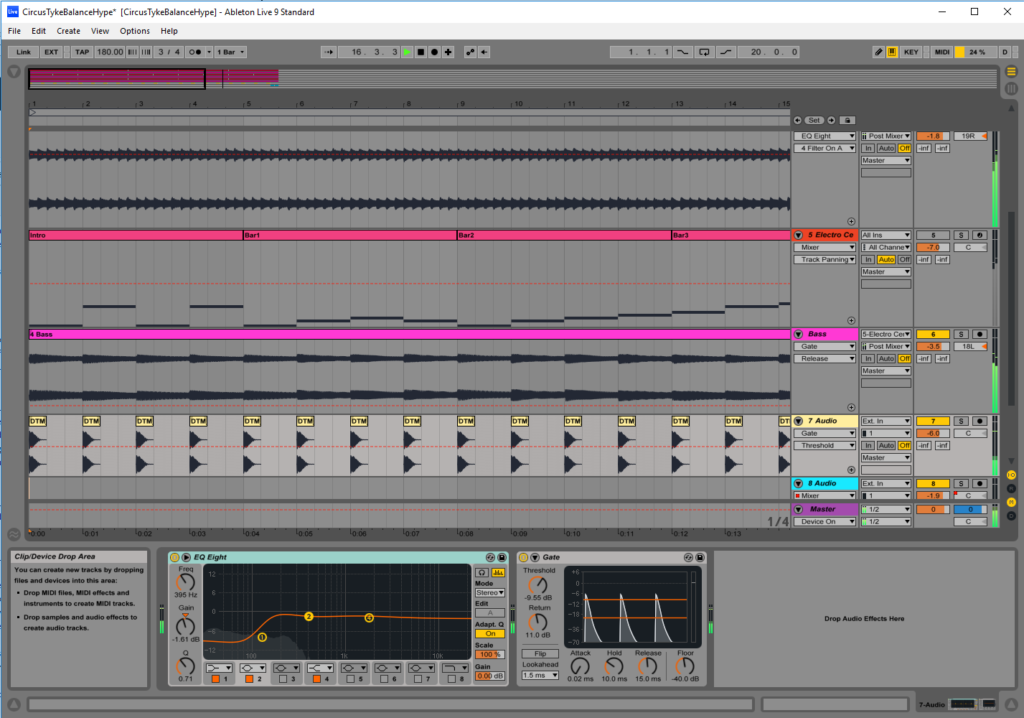Toggle Lock Envelopes icon
This screenshot has height=718, width=1024.
click(847, 120)
